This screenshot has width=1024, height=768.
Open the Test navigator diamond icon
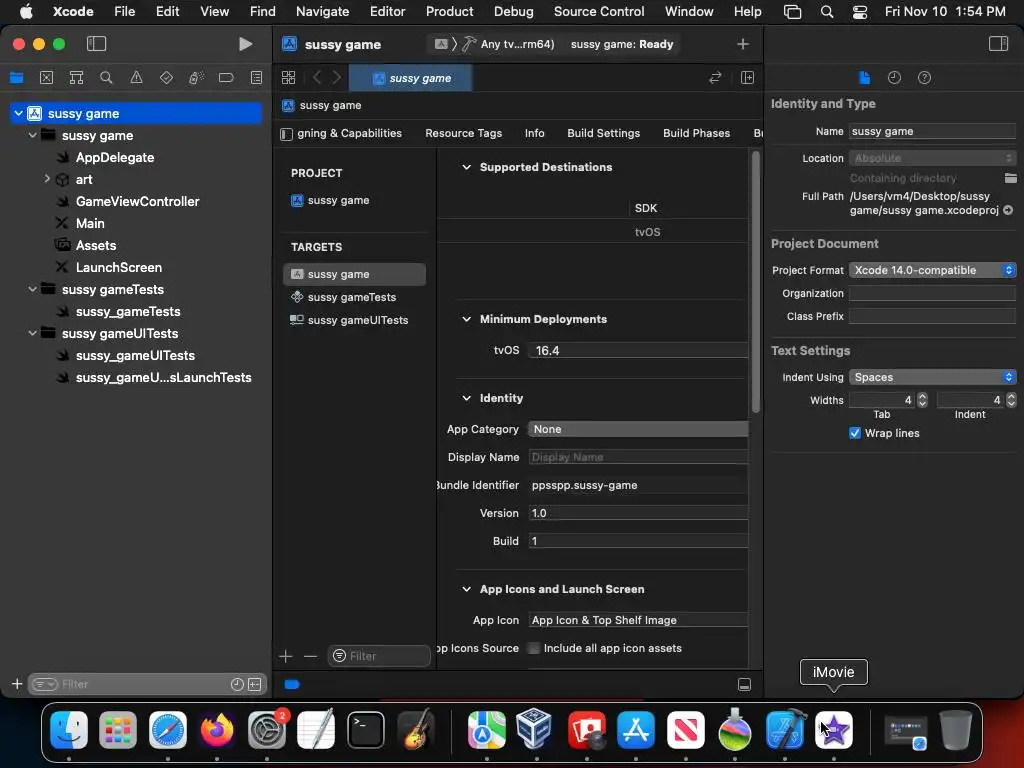click(166, 78)
